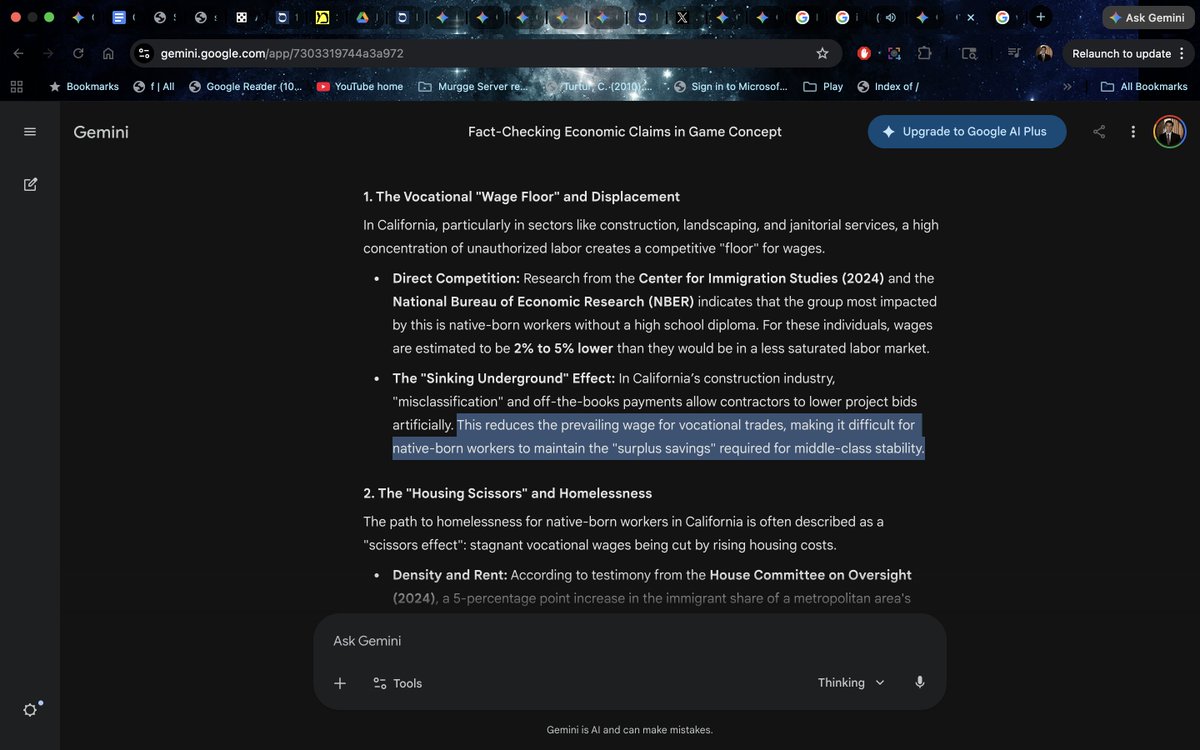
Task: Click bold 'Direct Competition:' text
Action: [x=456, y=278]
